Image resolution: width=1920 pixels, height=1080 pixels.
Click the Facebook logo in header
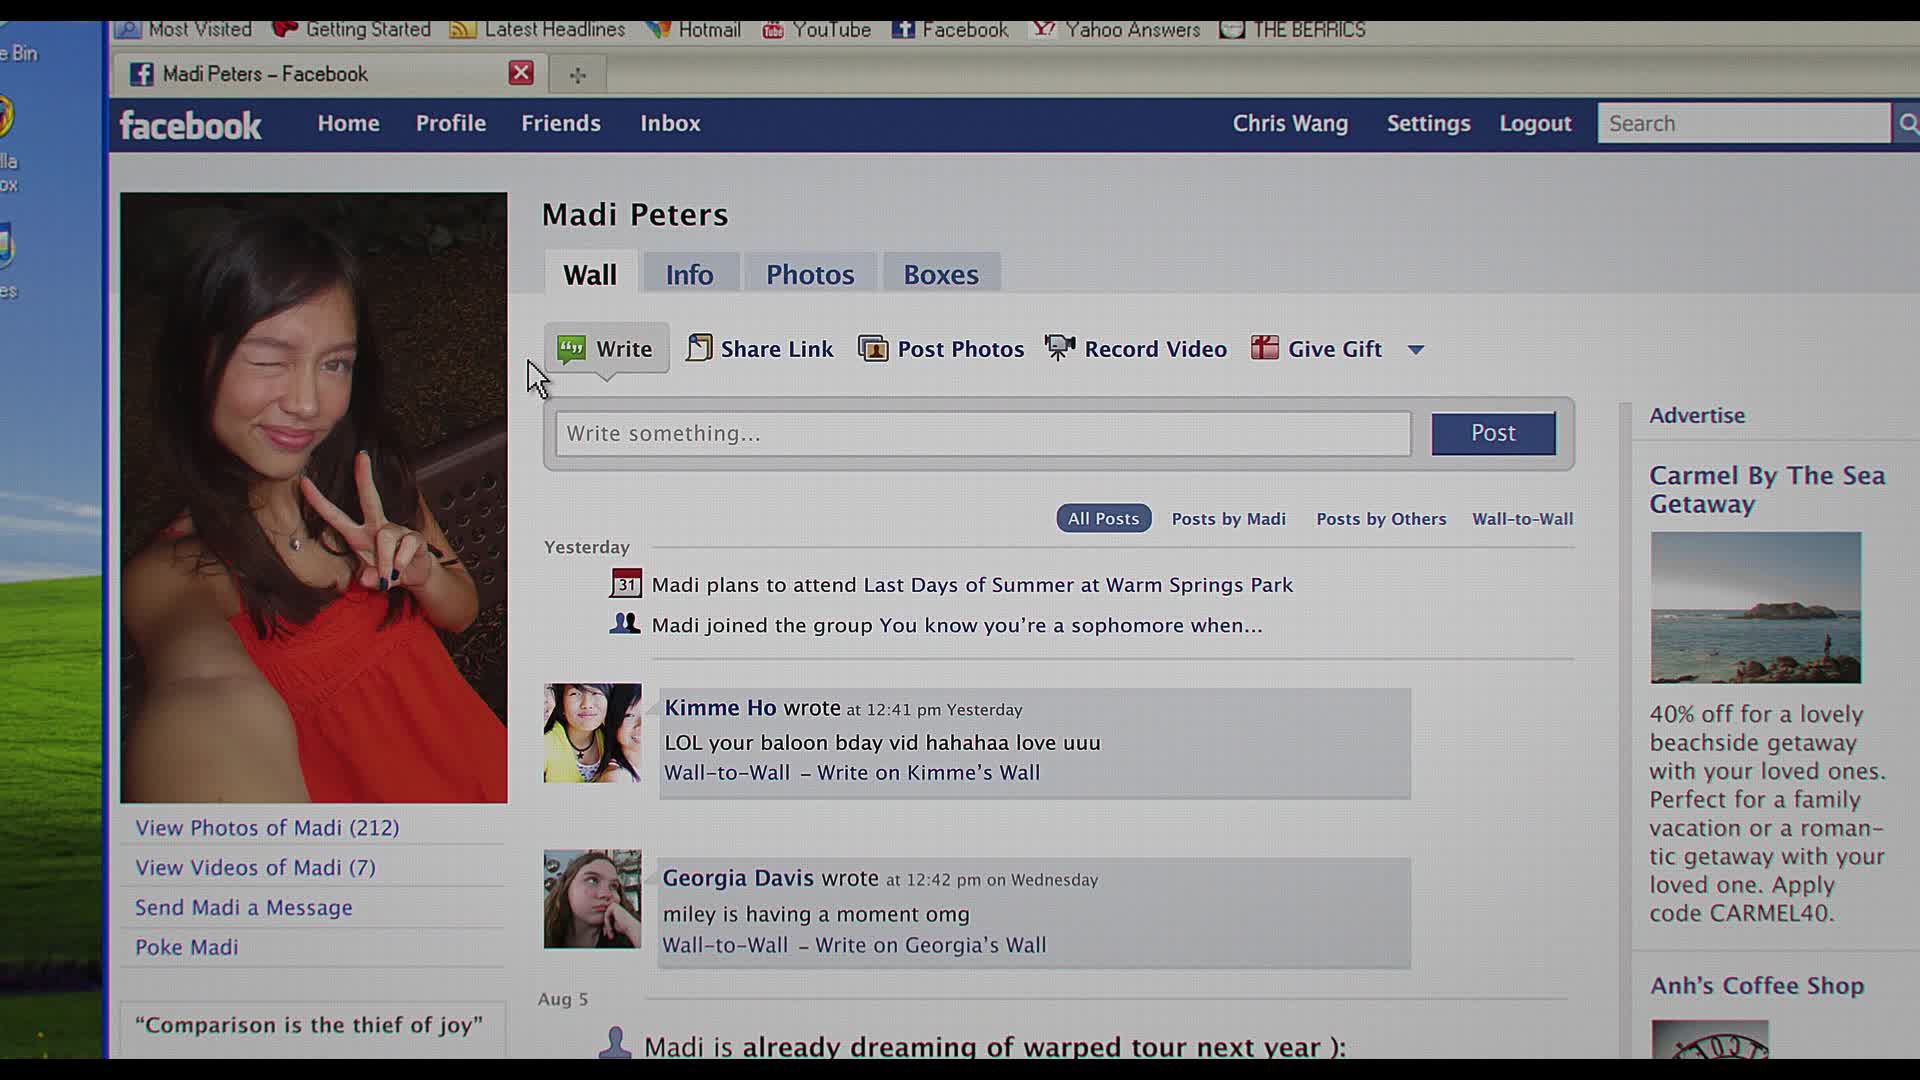(190, 125)
